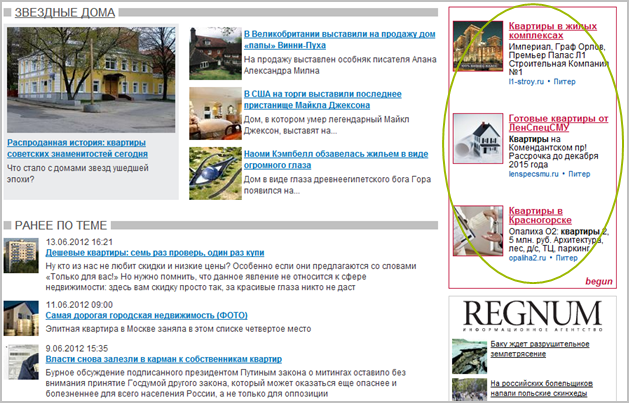This screenshot has height=403, width=629.
Task: Open article Дешевые квартиры: семь раз проверь
Action: [154, 254]
